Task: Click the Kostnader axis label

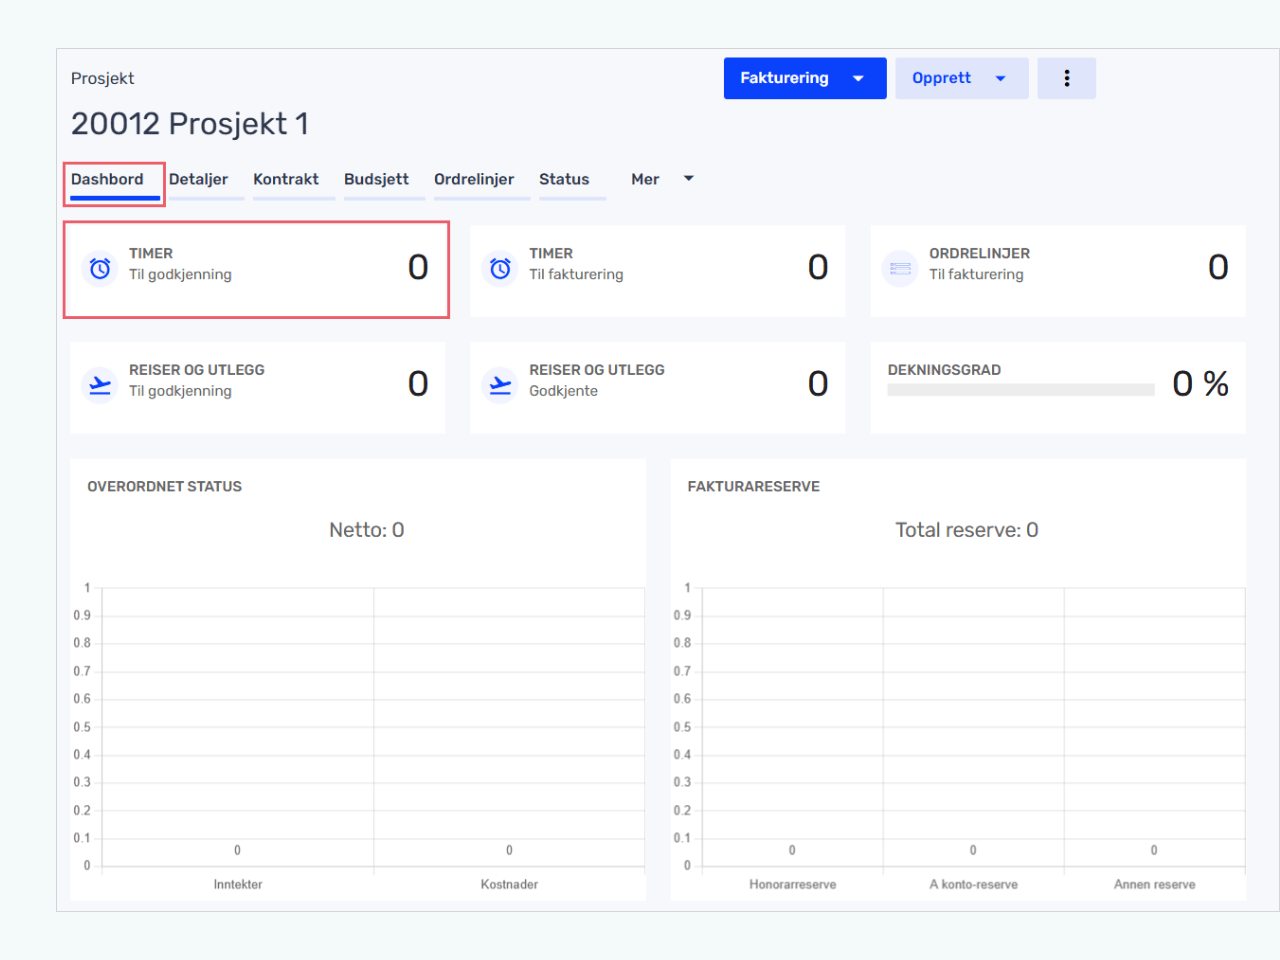Action: point(509,885)
